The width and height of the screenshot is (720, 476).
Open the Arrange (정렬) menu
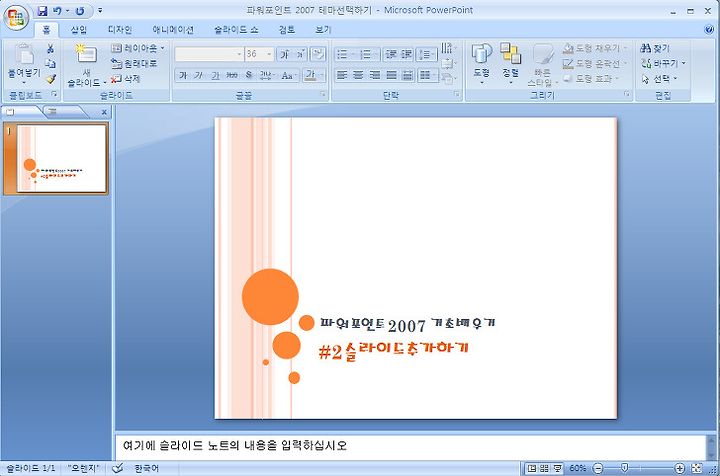[x=510, y=63]
